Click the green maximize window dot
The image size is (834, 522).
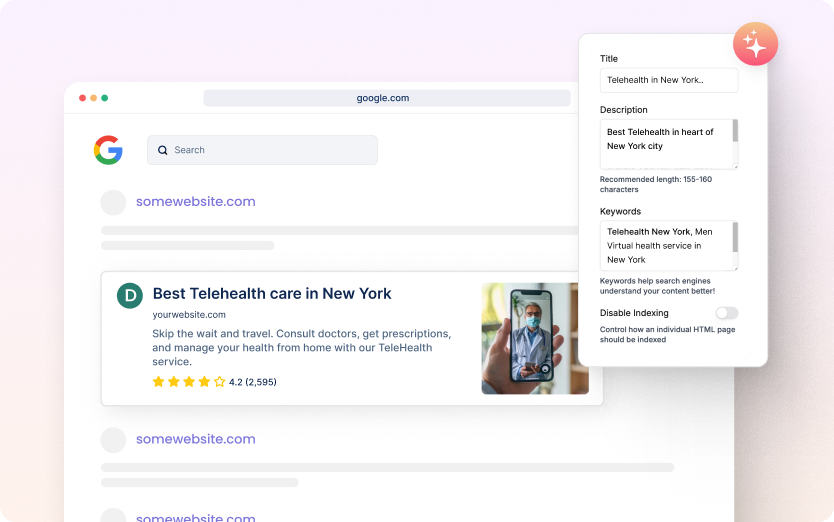[105, 98]
